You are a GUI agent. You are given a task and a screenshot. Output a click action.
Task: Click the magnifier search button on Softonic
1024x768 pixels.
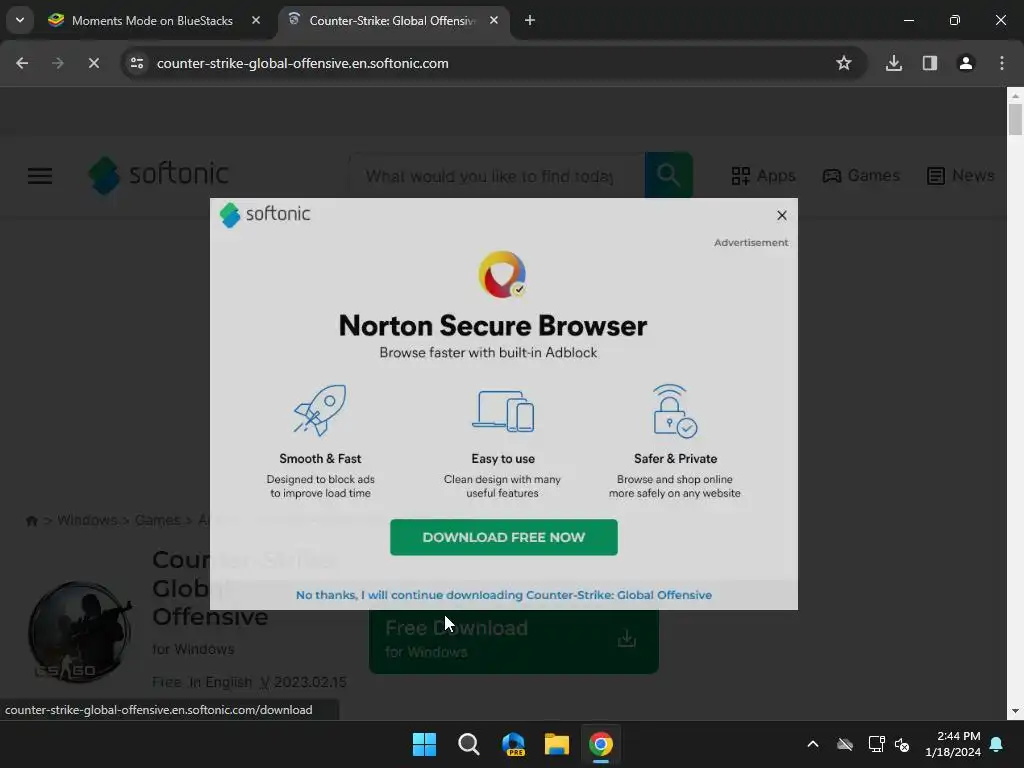pyautogui.click(x=668, y=175)
